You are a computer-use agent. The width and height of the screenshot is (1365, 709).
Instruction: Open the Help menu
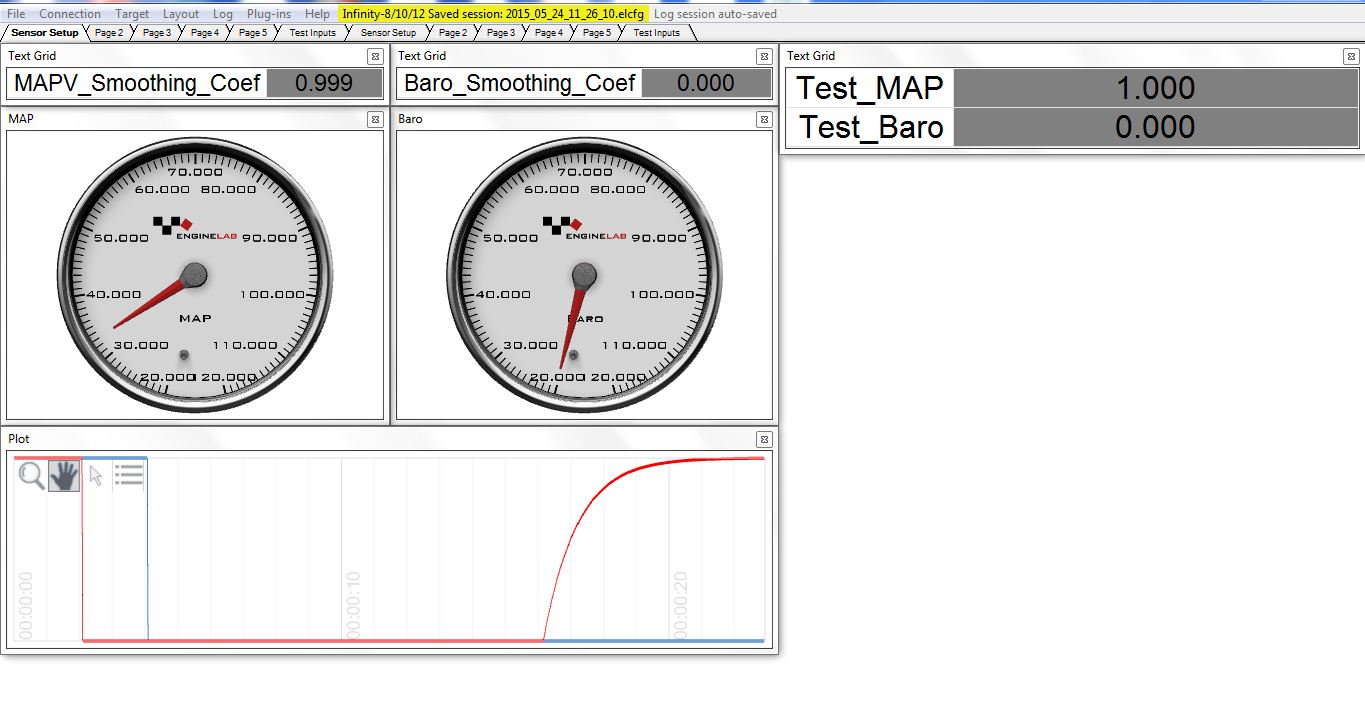317,14
